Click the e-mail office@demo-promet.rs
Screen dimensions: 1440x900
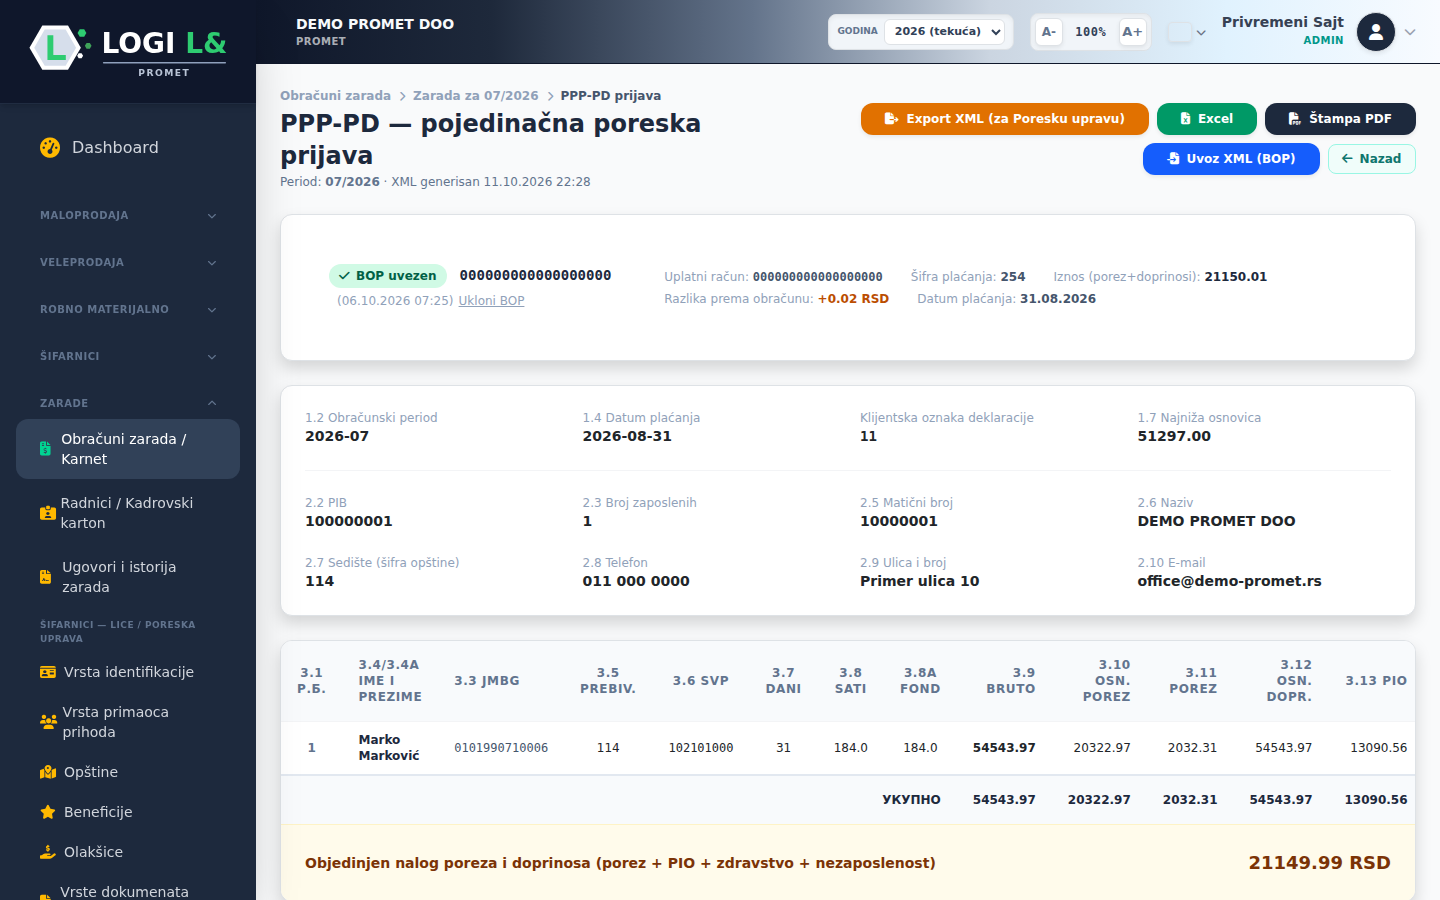(x=1229, y=581)
